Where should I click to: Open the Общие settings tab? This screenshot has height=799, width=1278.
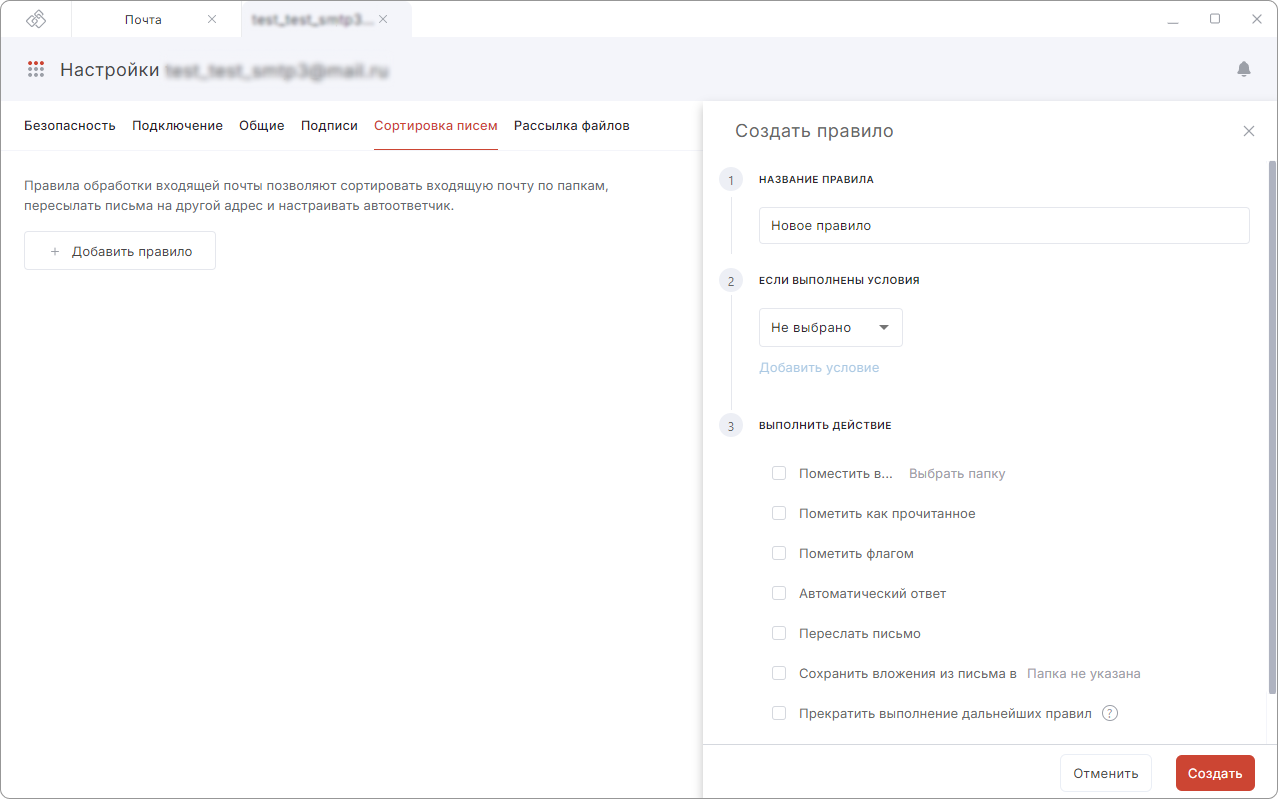[x=262, y=126]
